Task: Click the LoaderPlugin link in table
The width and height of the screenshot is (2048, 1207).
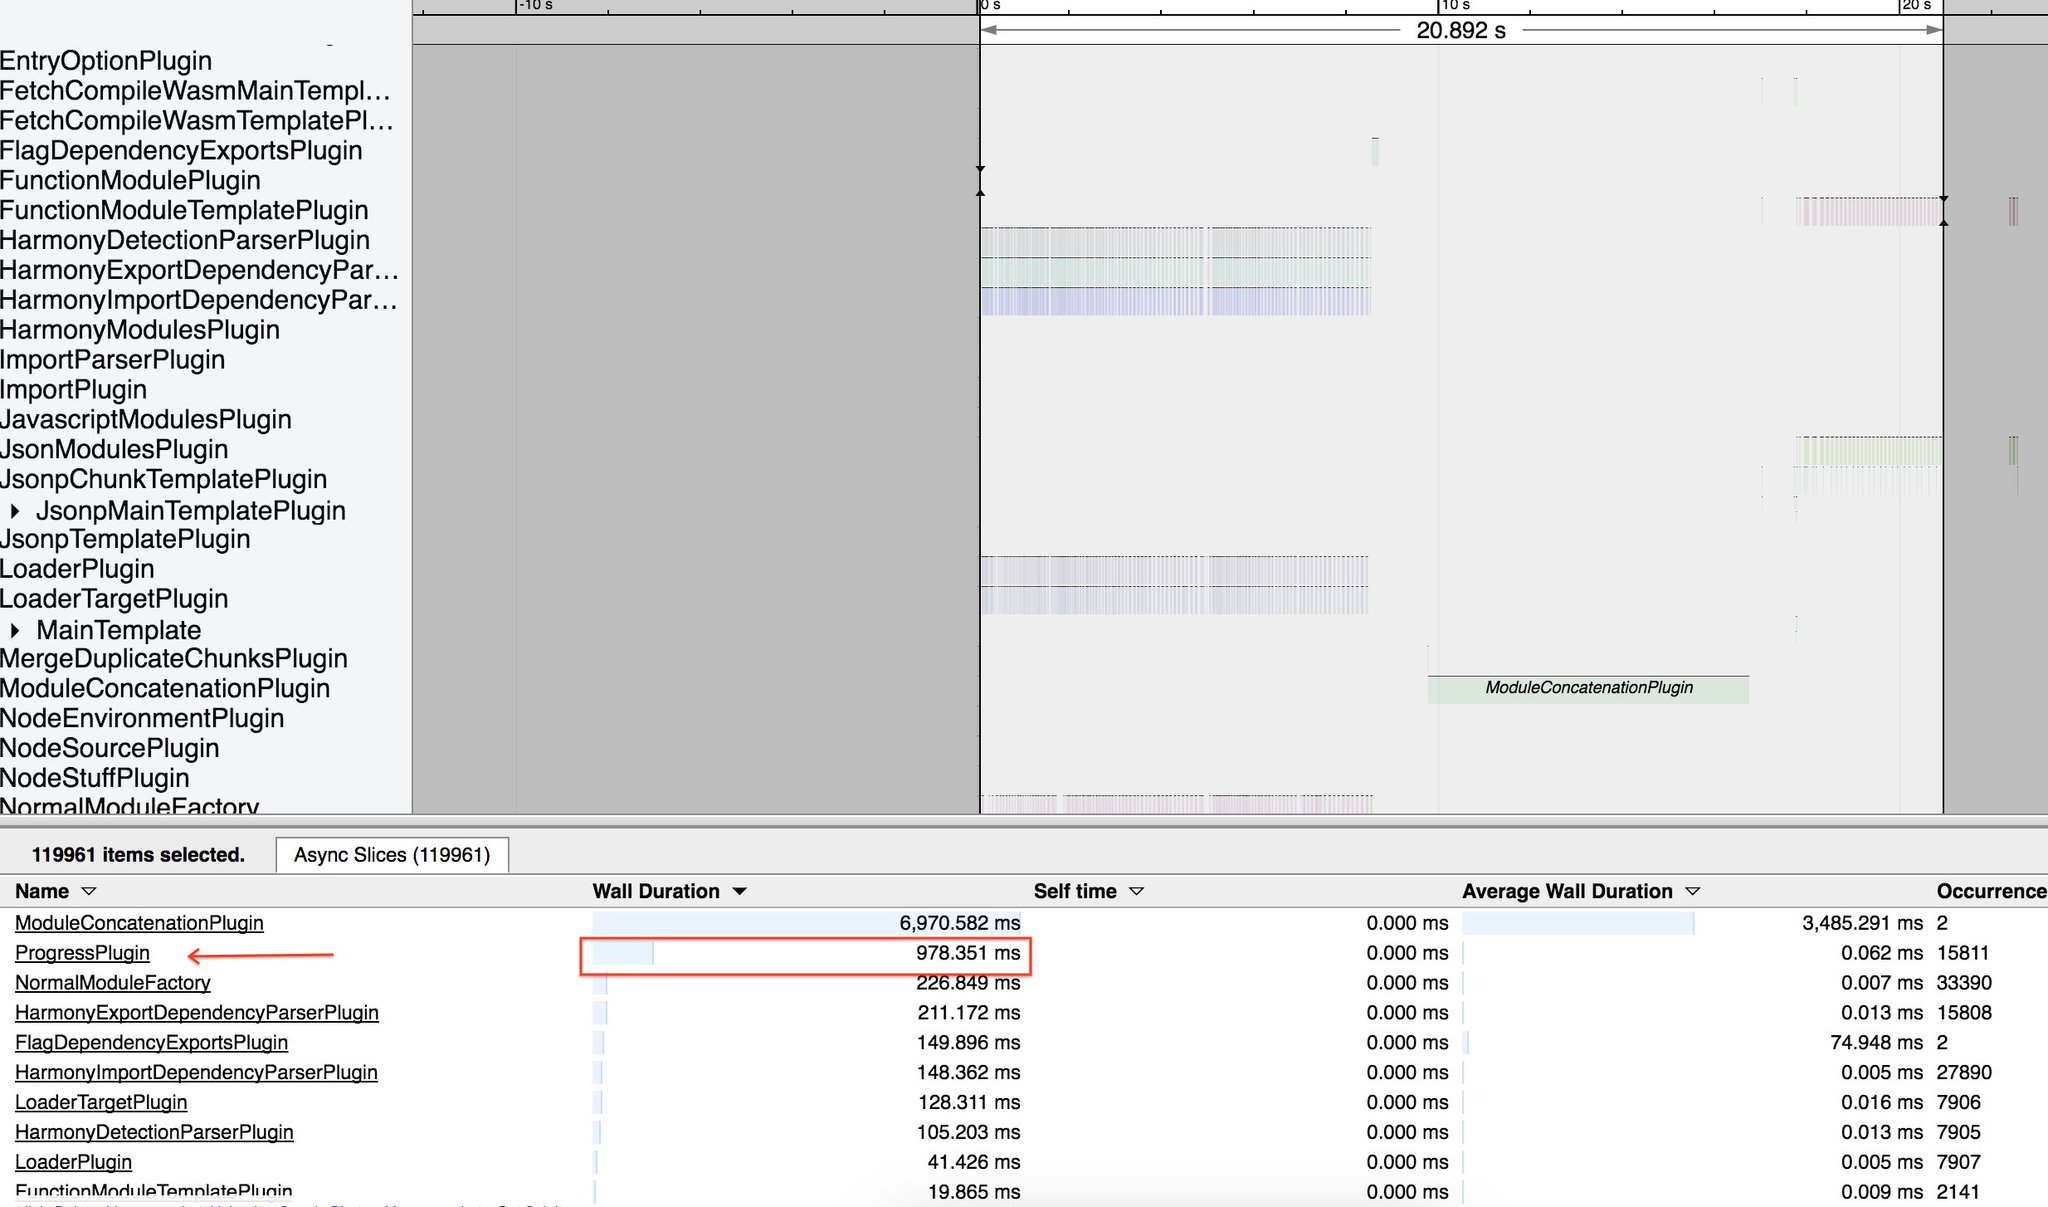Action: (x=73, y=1162)
